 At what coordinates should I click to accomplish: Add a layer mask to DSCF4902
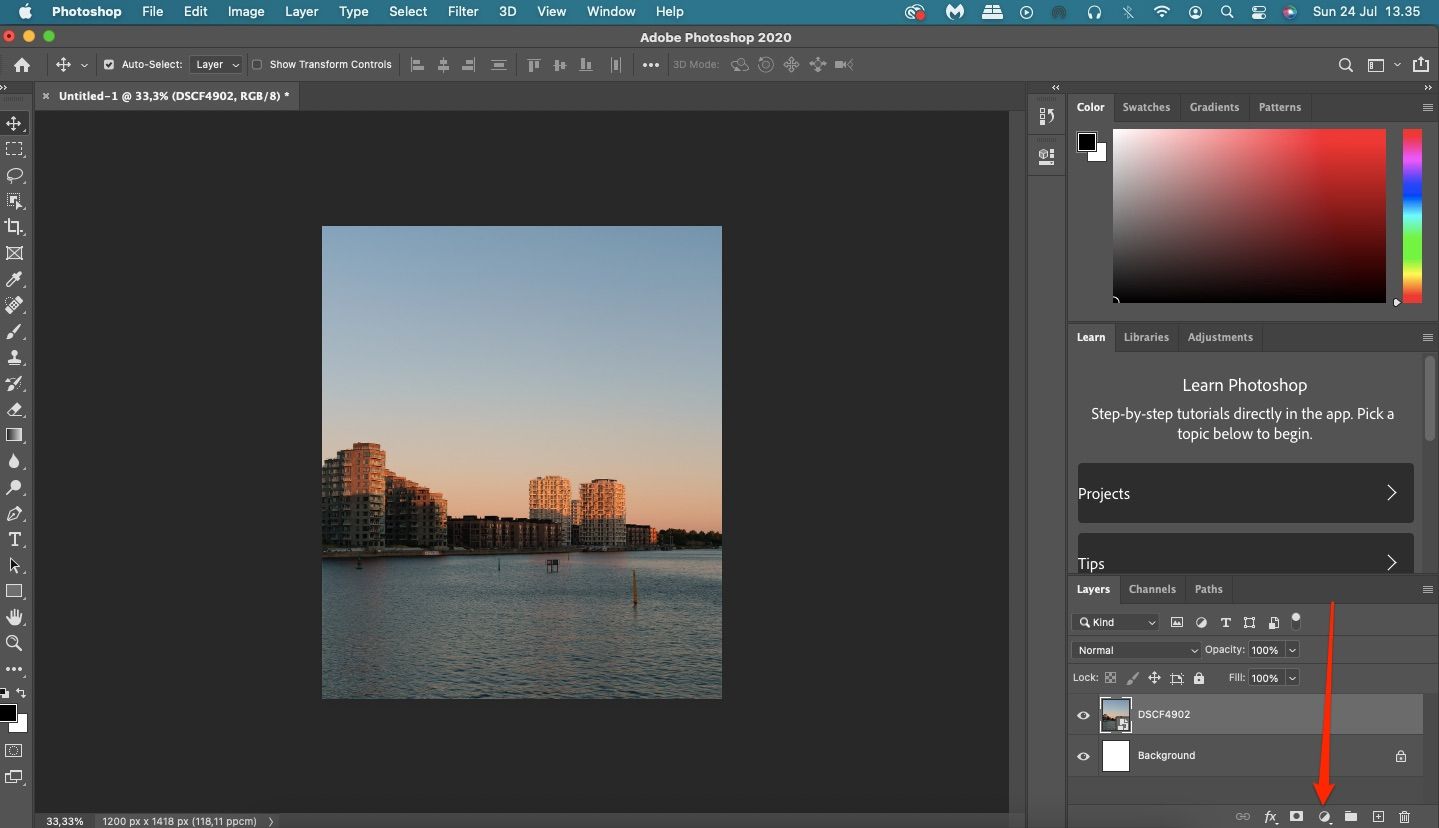[1296, 817]
